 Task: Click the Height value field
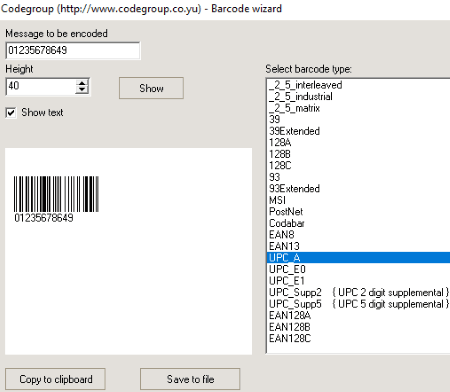(41, 87)
